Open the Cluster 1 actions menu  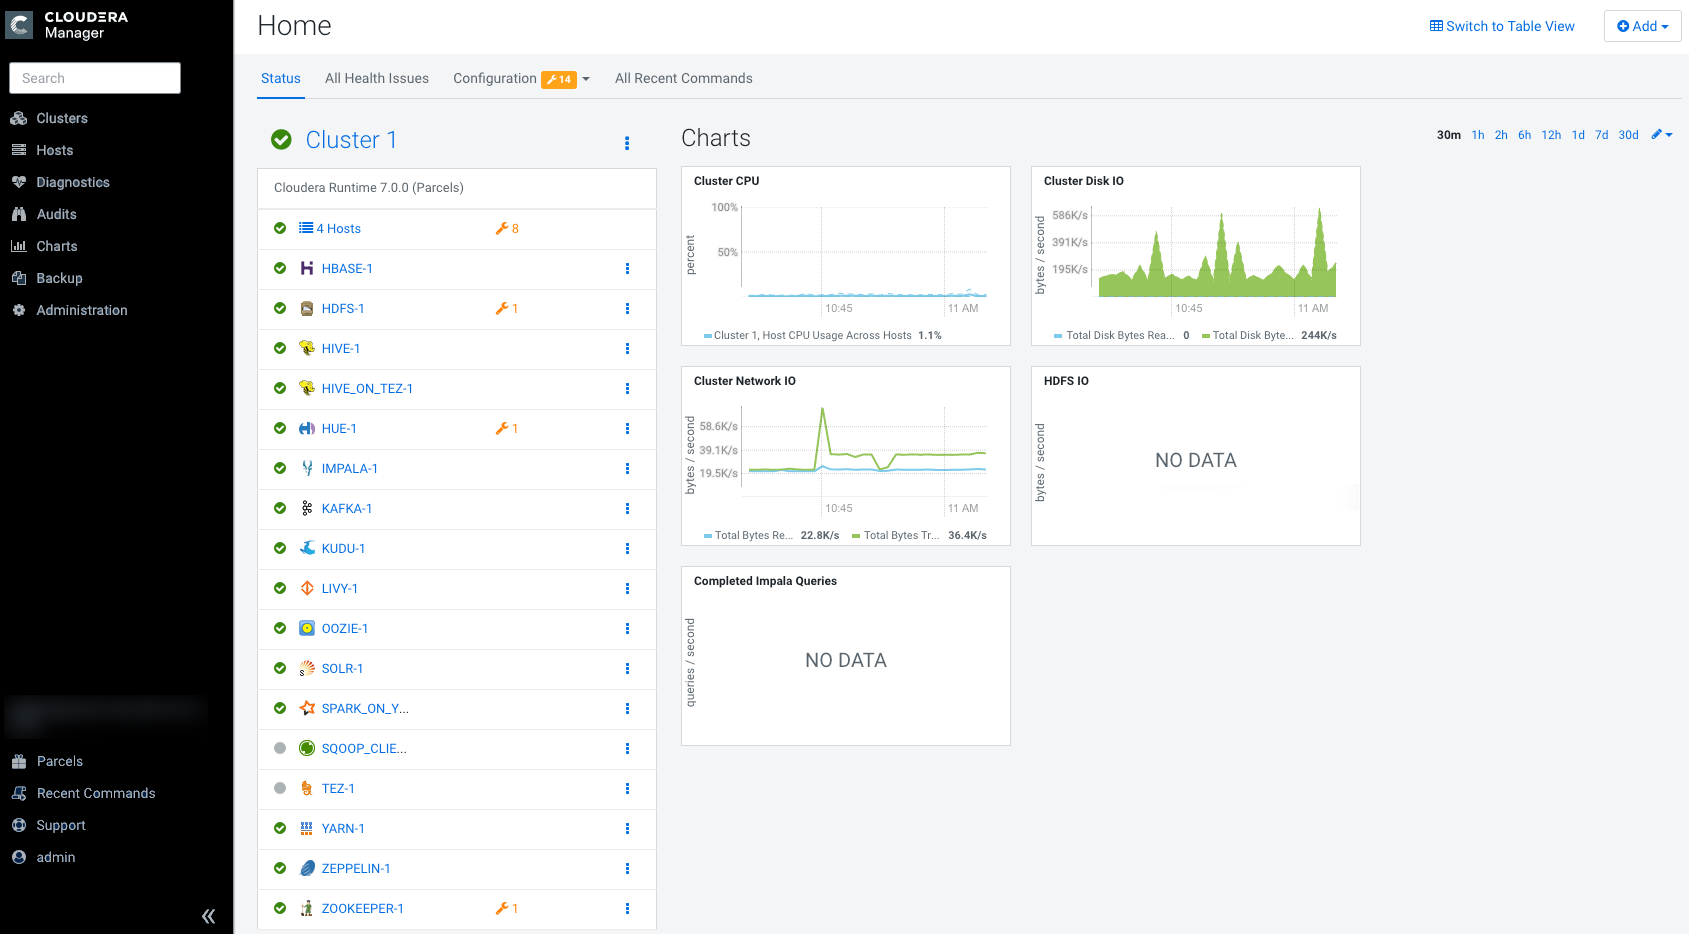627,143
